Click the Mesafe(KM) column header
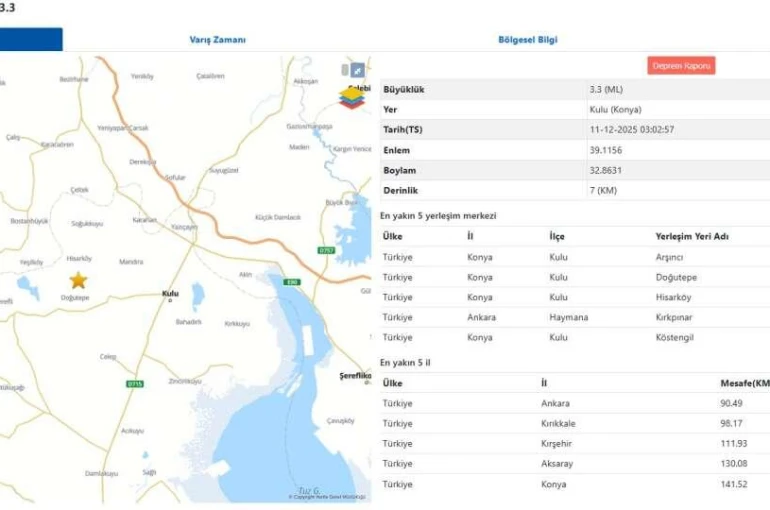Viewport: 770px width, 510px height. [x=744, y=383]
